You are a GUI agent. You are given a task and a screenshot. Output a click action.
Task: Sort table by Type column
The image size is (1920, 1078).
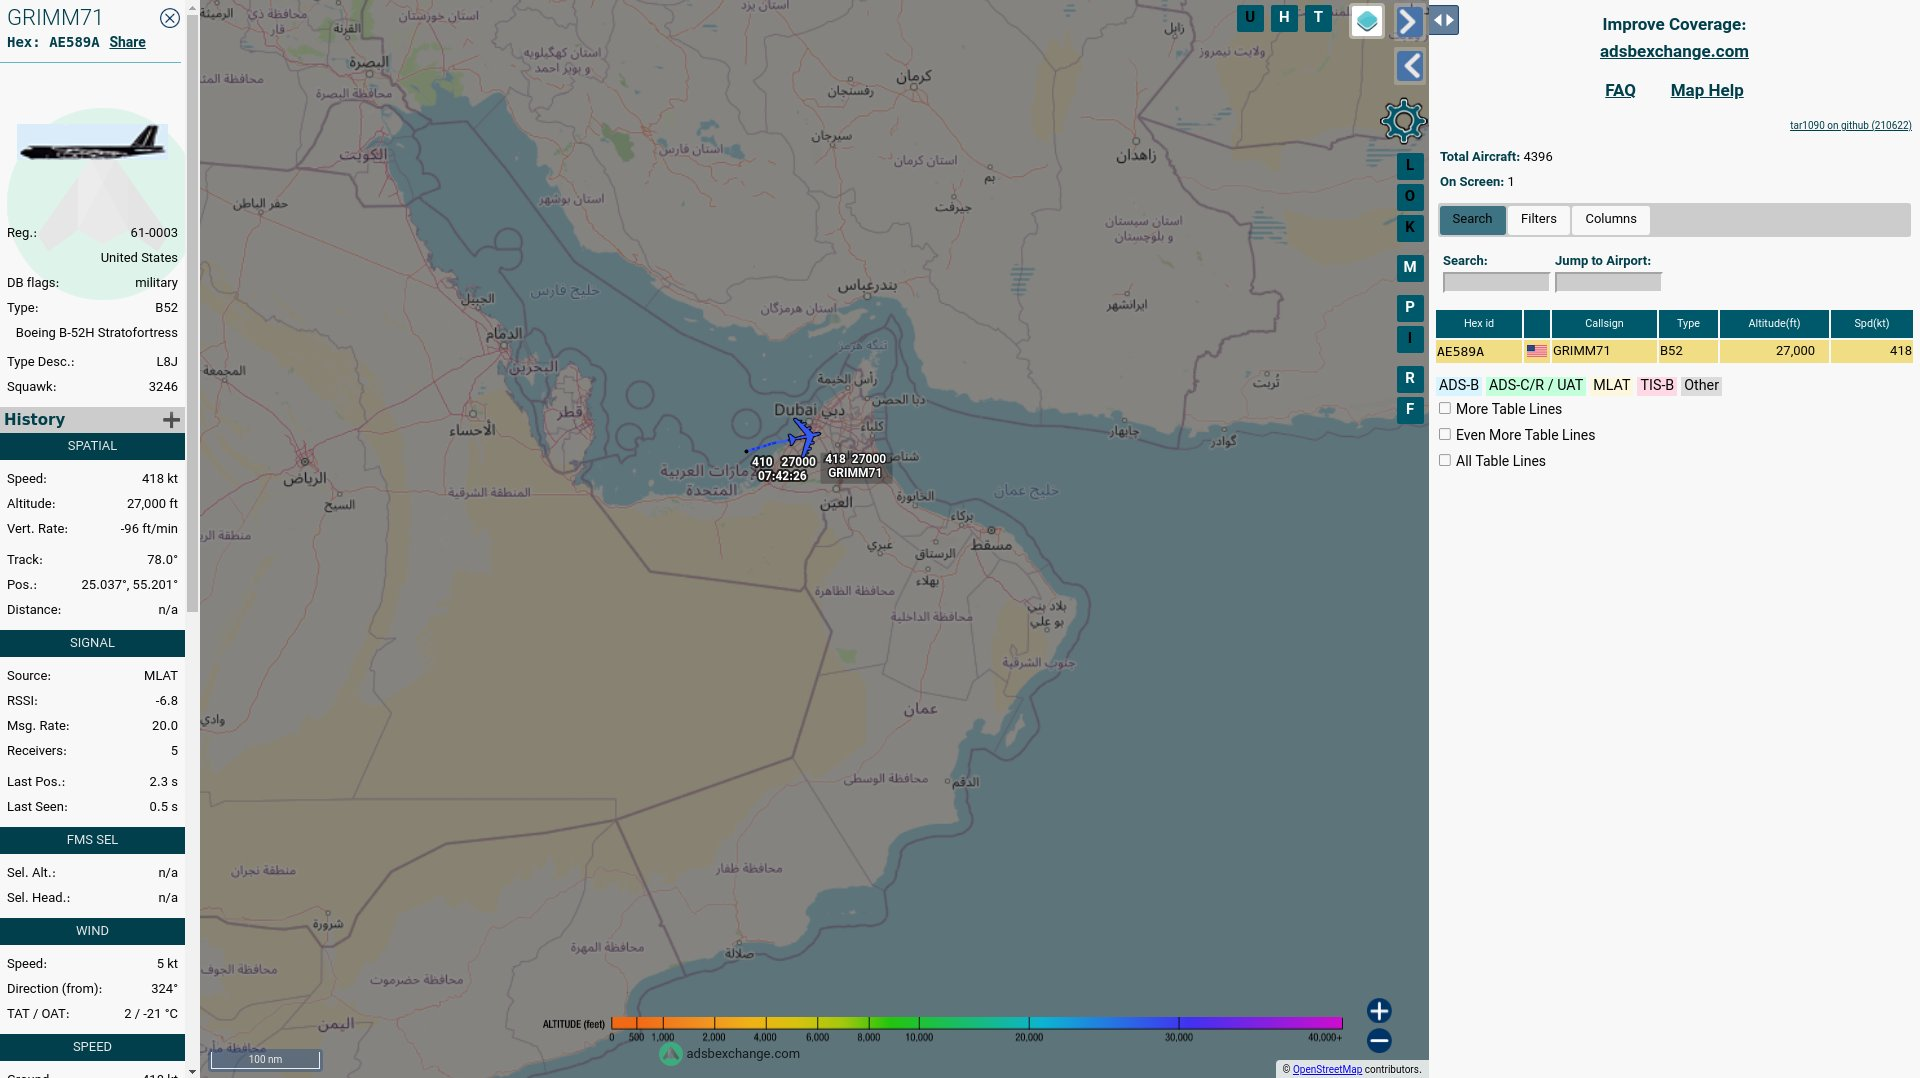click(x=1688, y=324)
